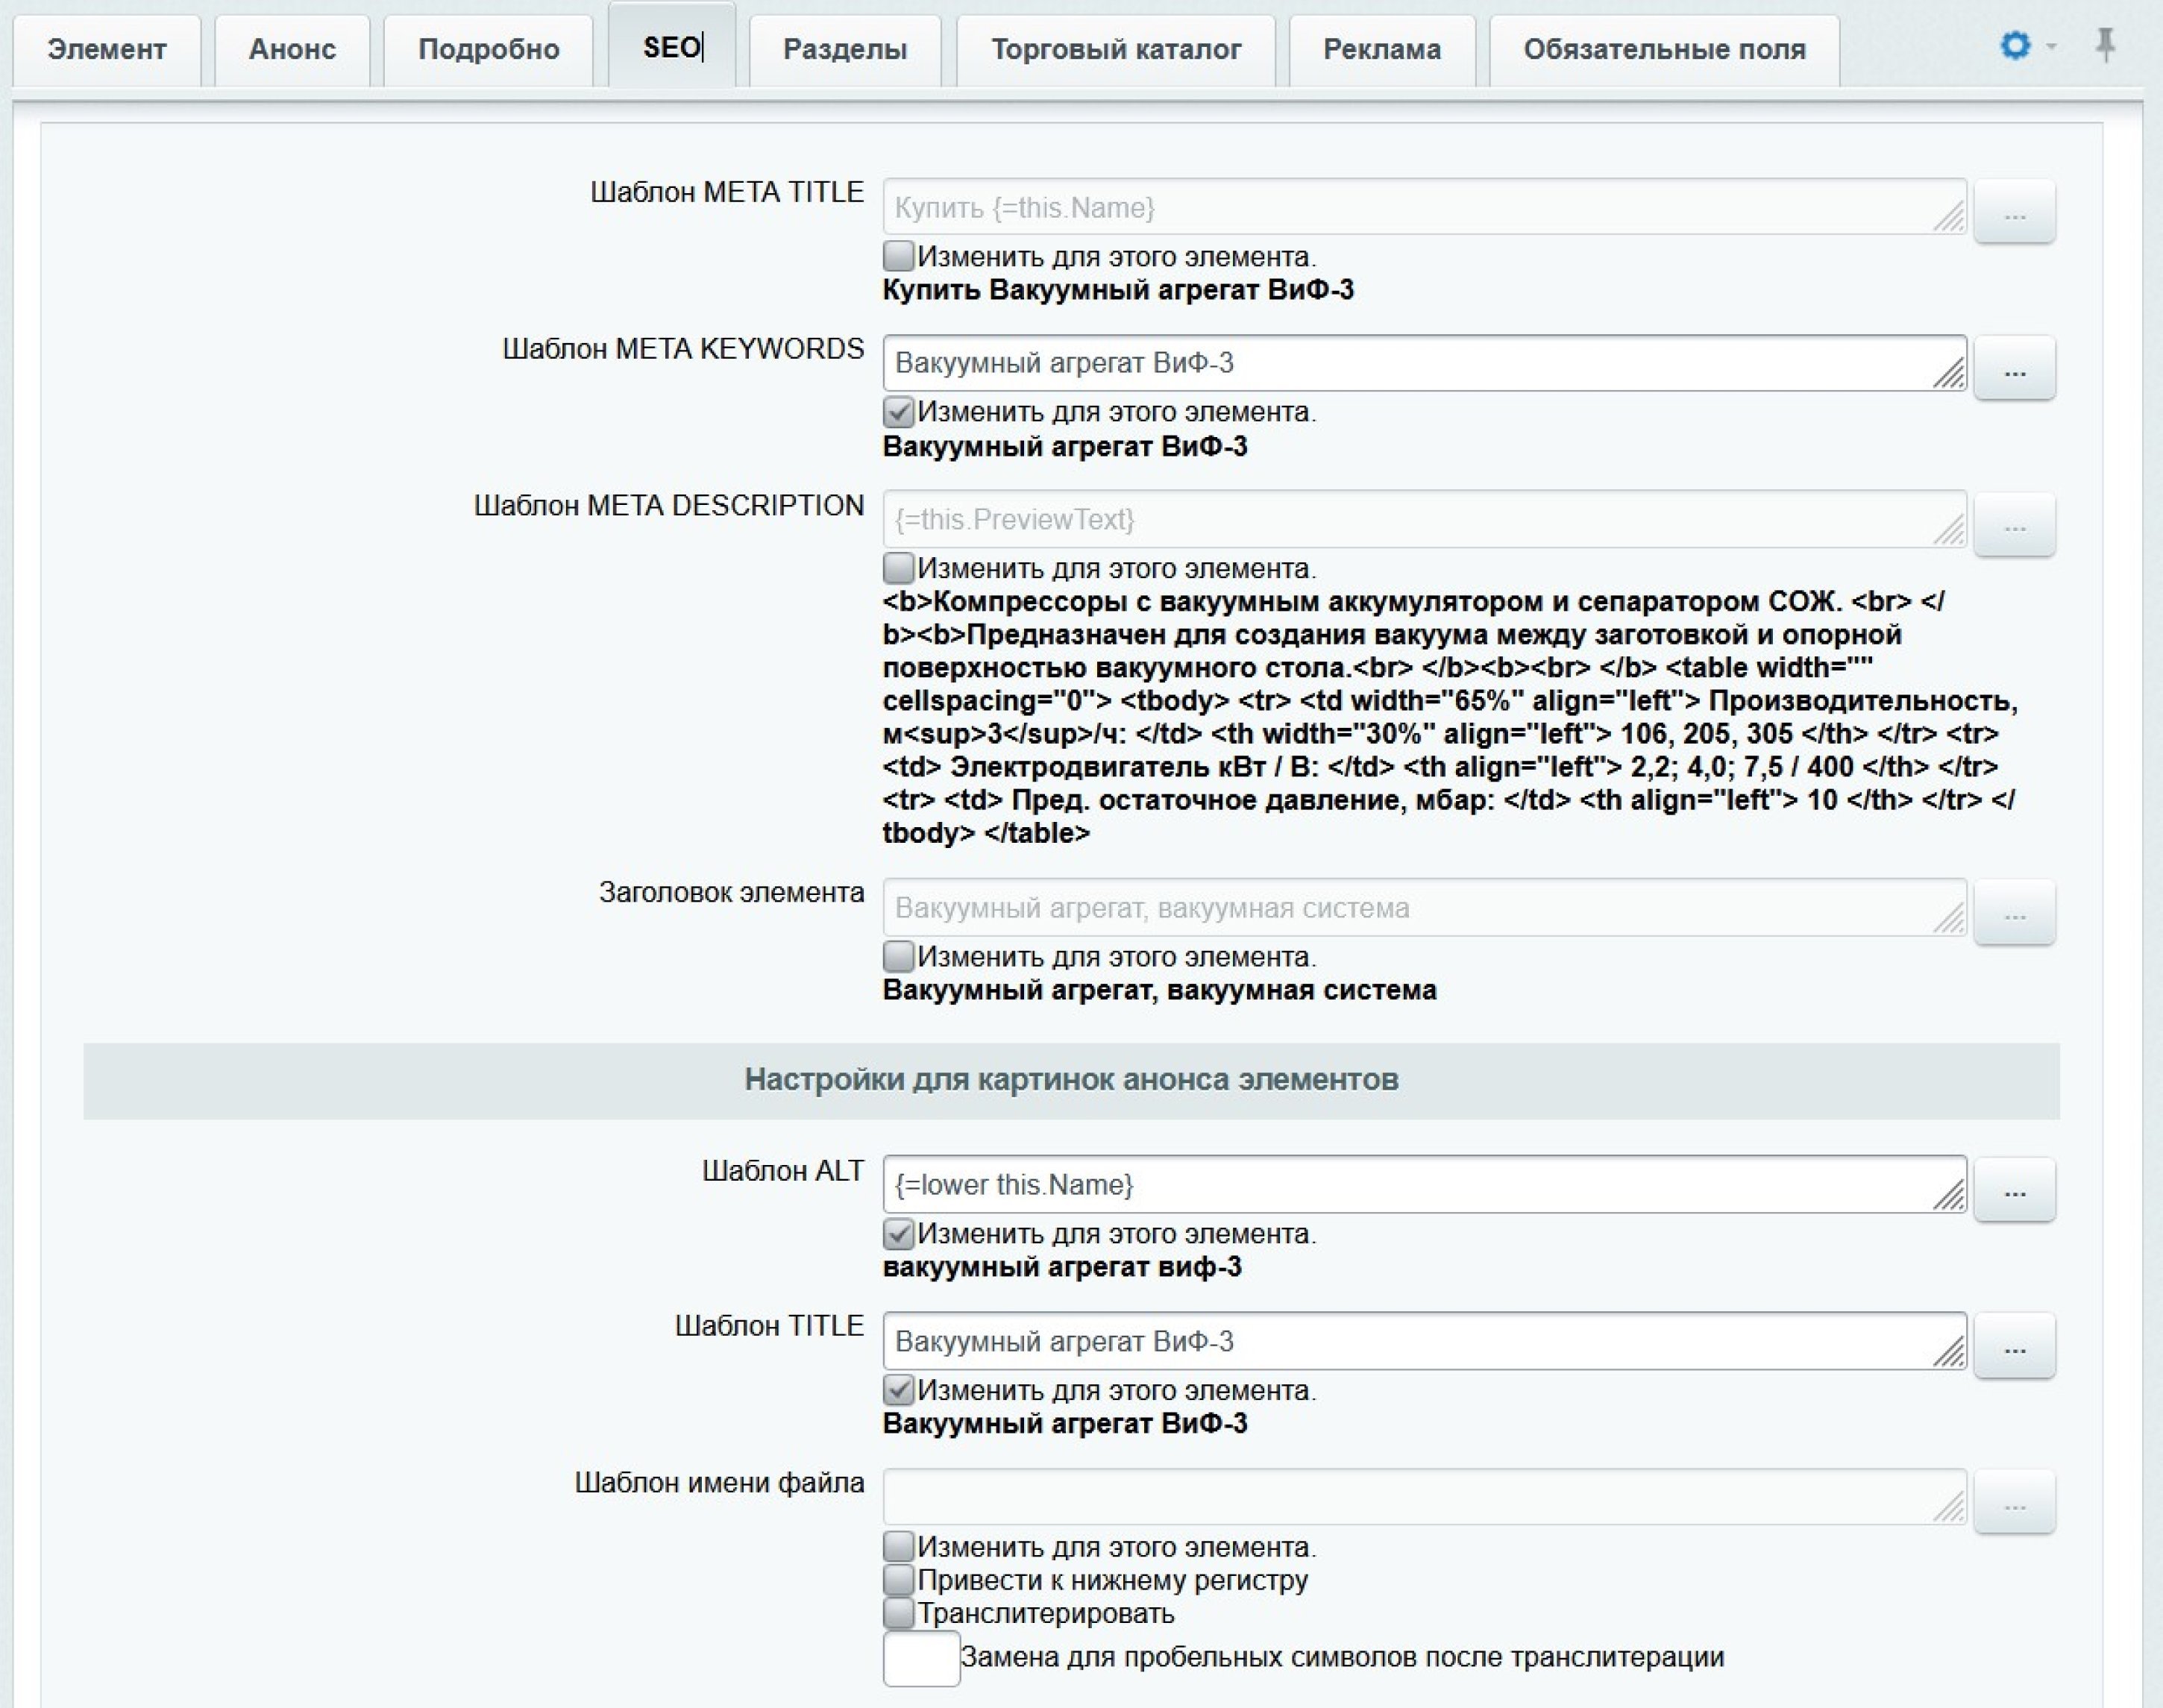Screen dimensions: 2163x1708
Task: Uncheck override checkbox under META KEYWORDS
Action: tap(898, 412)
